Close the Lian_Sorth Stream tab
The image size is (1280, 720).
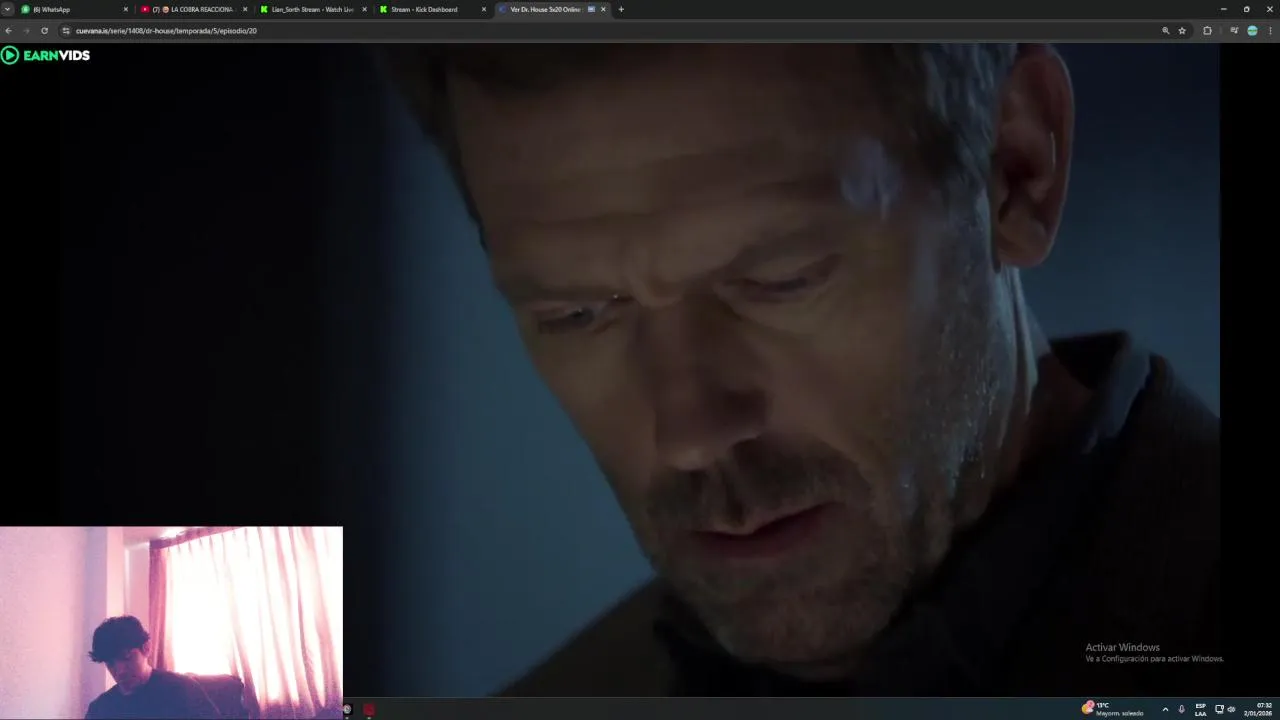[364, 9]
